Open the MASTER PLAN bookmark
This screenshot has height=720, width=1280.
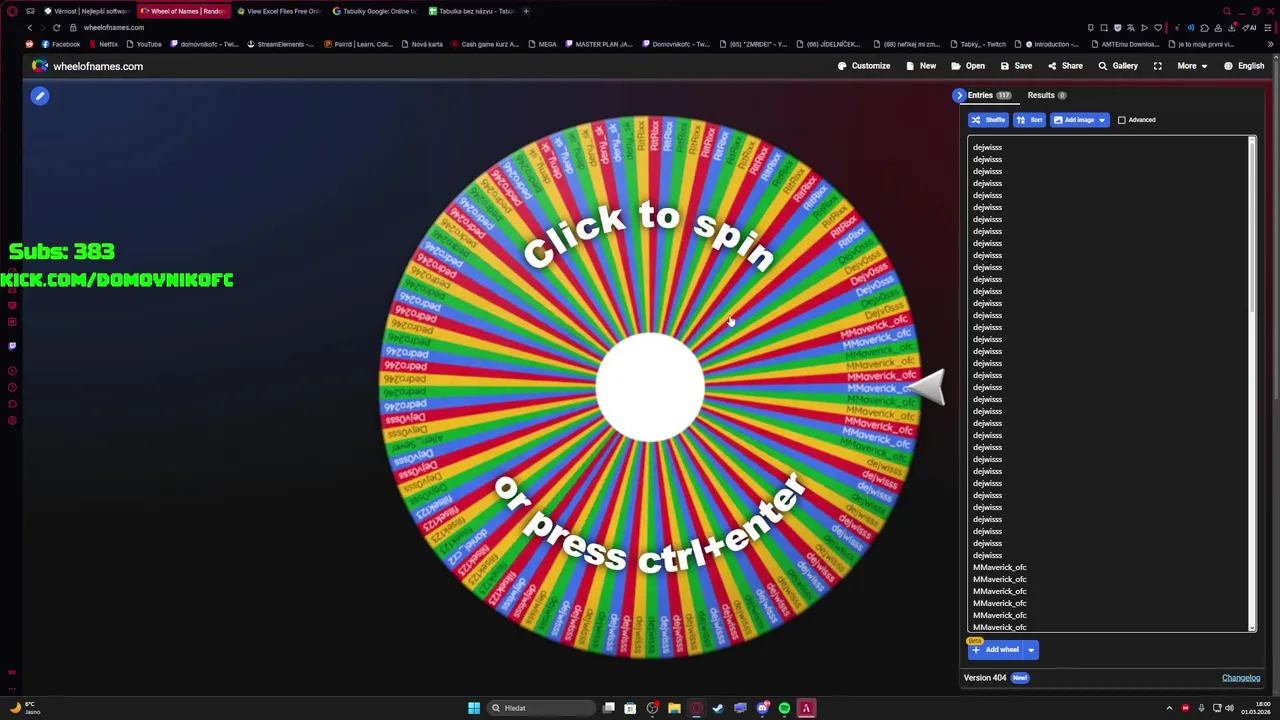tap(598, 44)
